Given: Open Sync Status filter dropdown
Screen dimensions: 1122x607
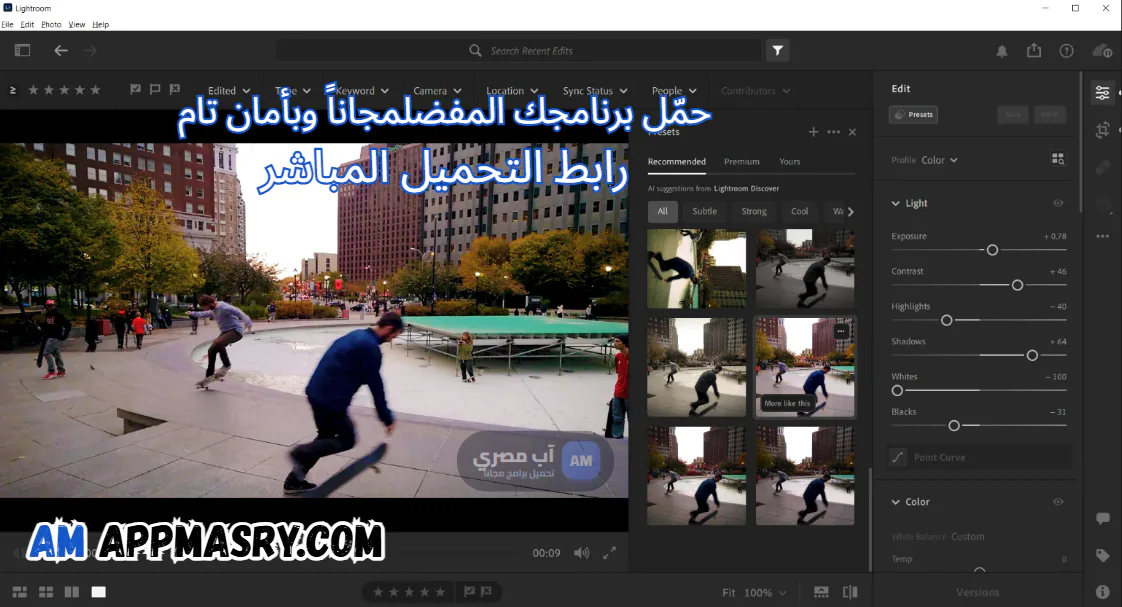Looking at the screenshot, I should point(595,91).
